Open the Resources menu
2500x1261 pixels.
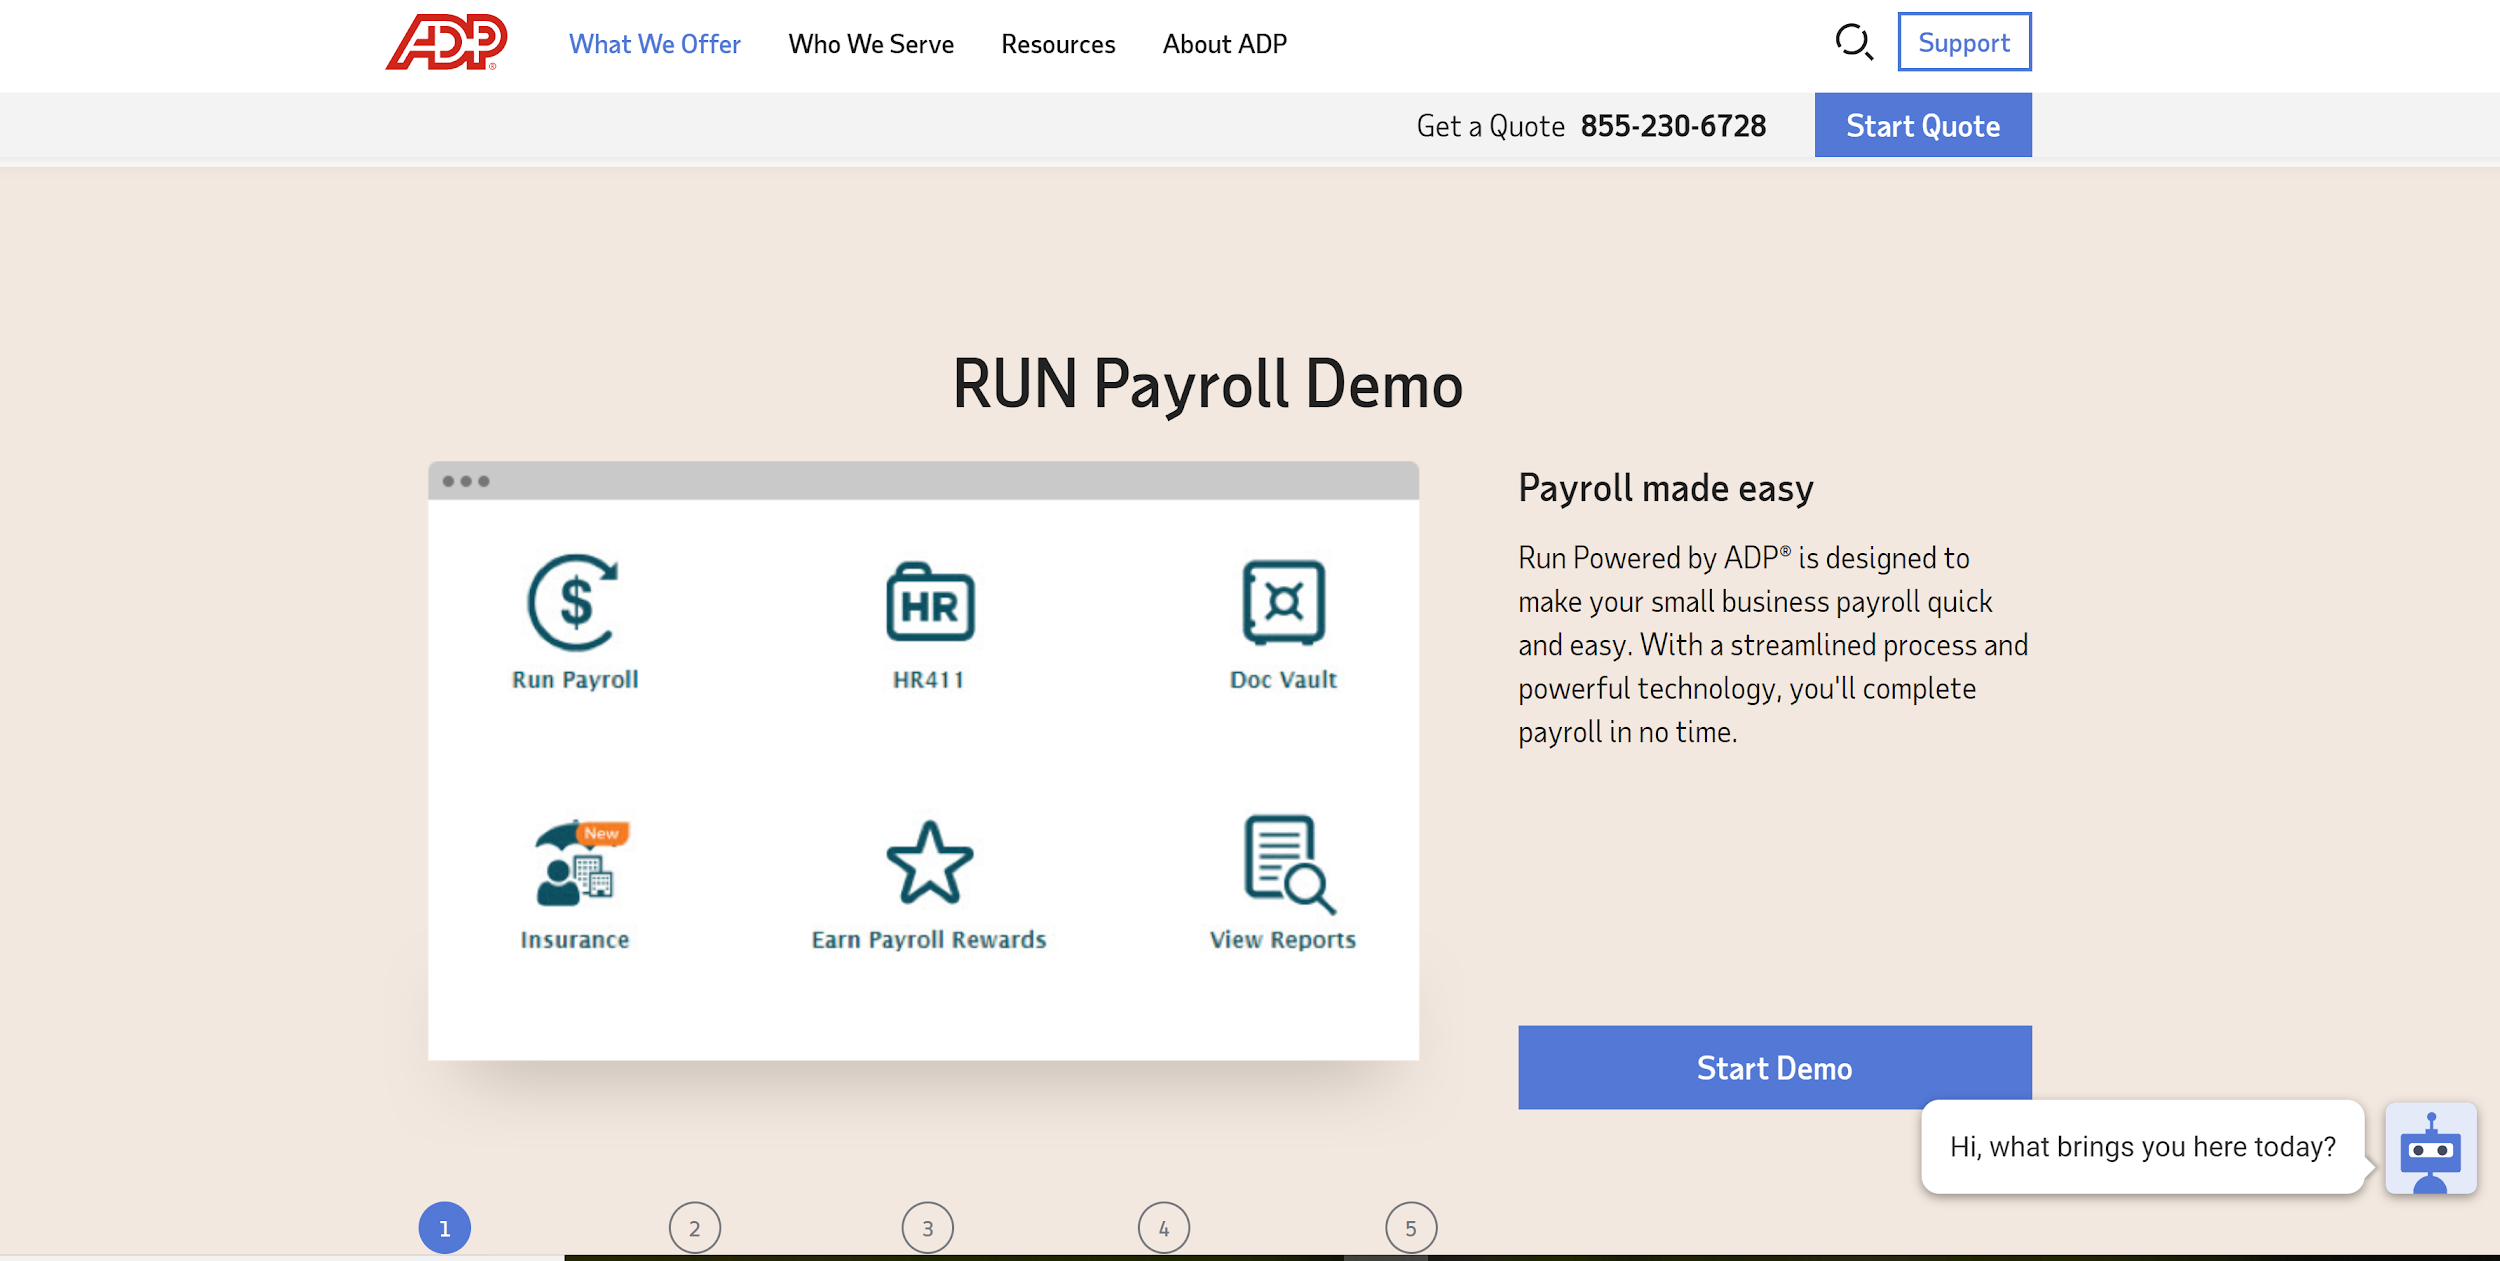tap(1057, 44)
